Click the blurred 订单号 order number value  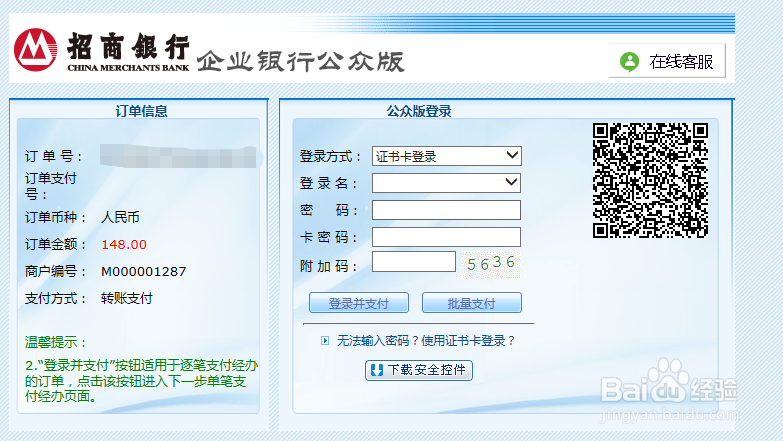(x=178, y=156)
